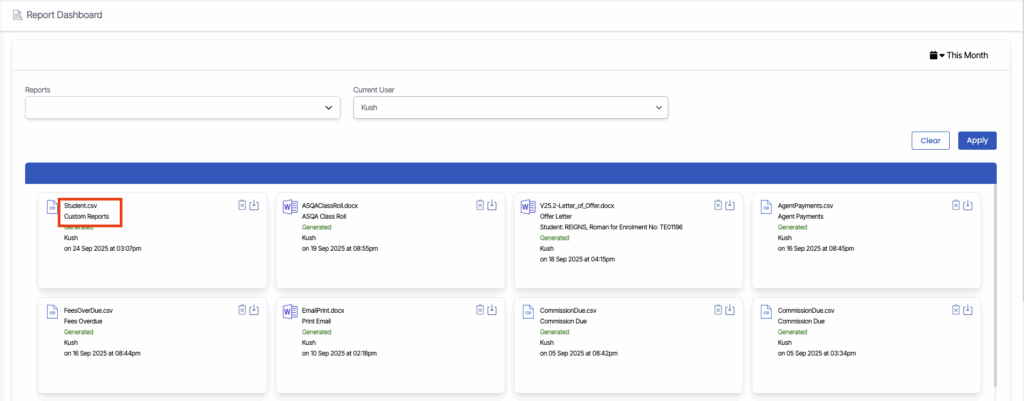Delete the EmailPrint.docx report

click(x=480, y=310)
